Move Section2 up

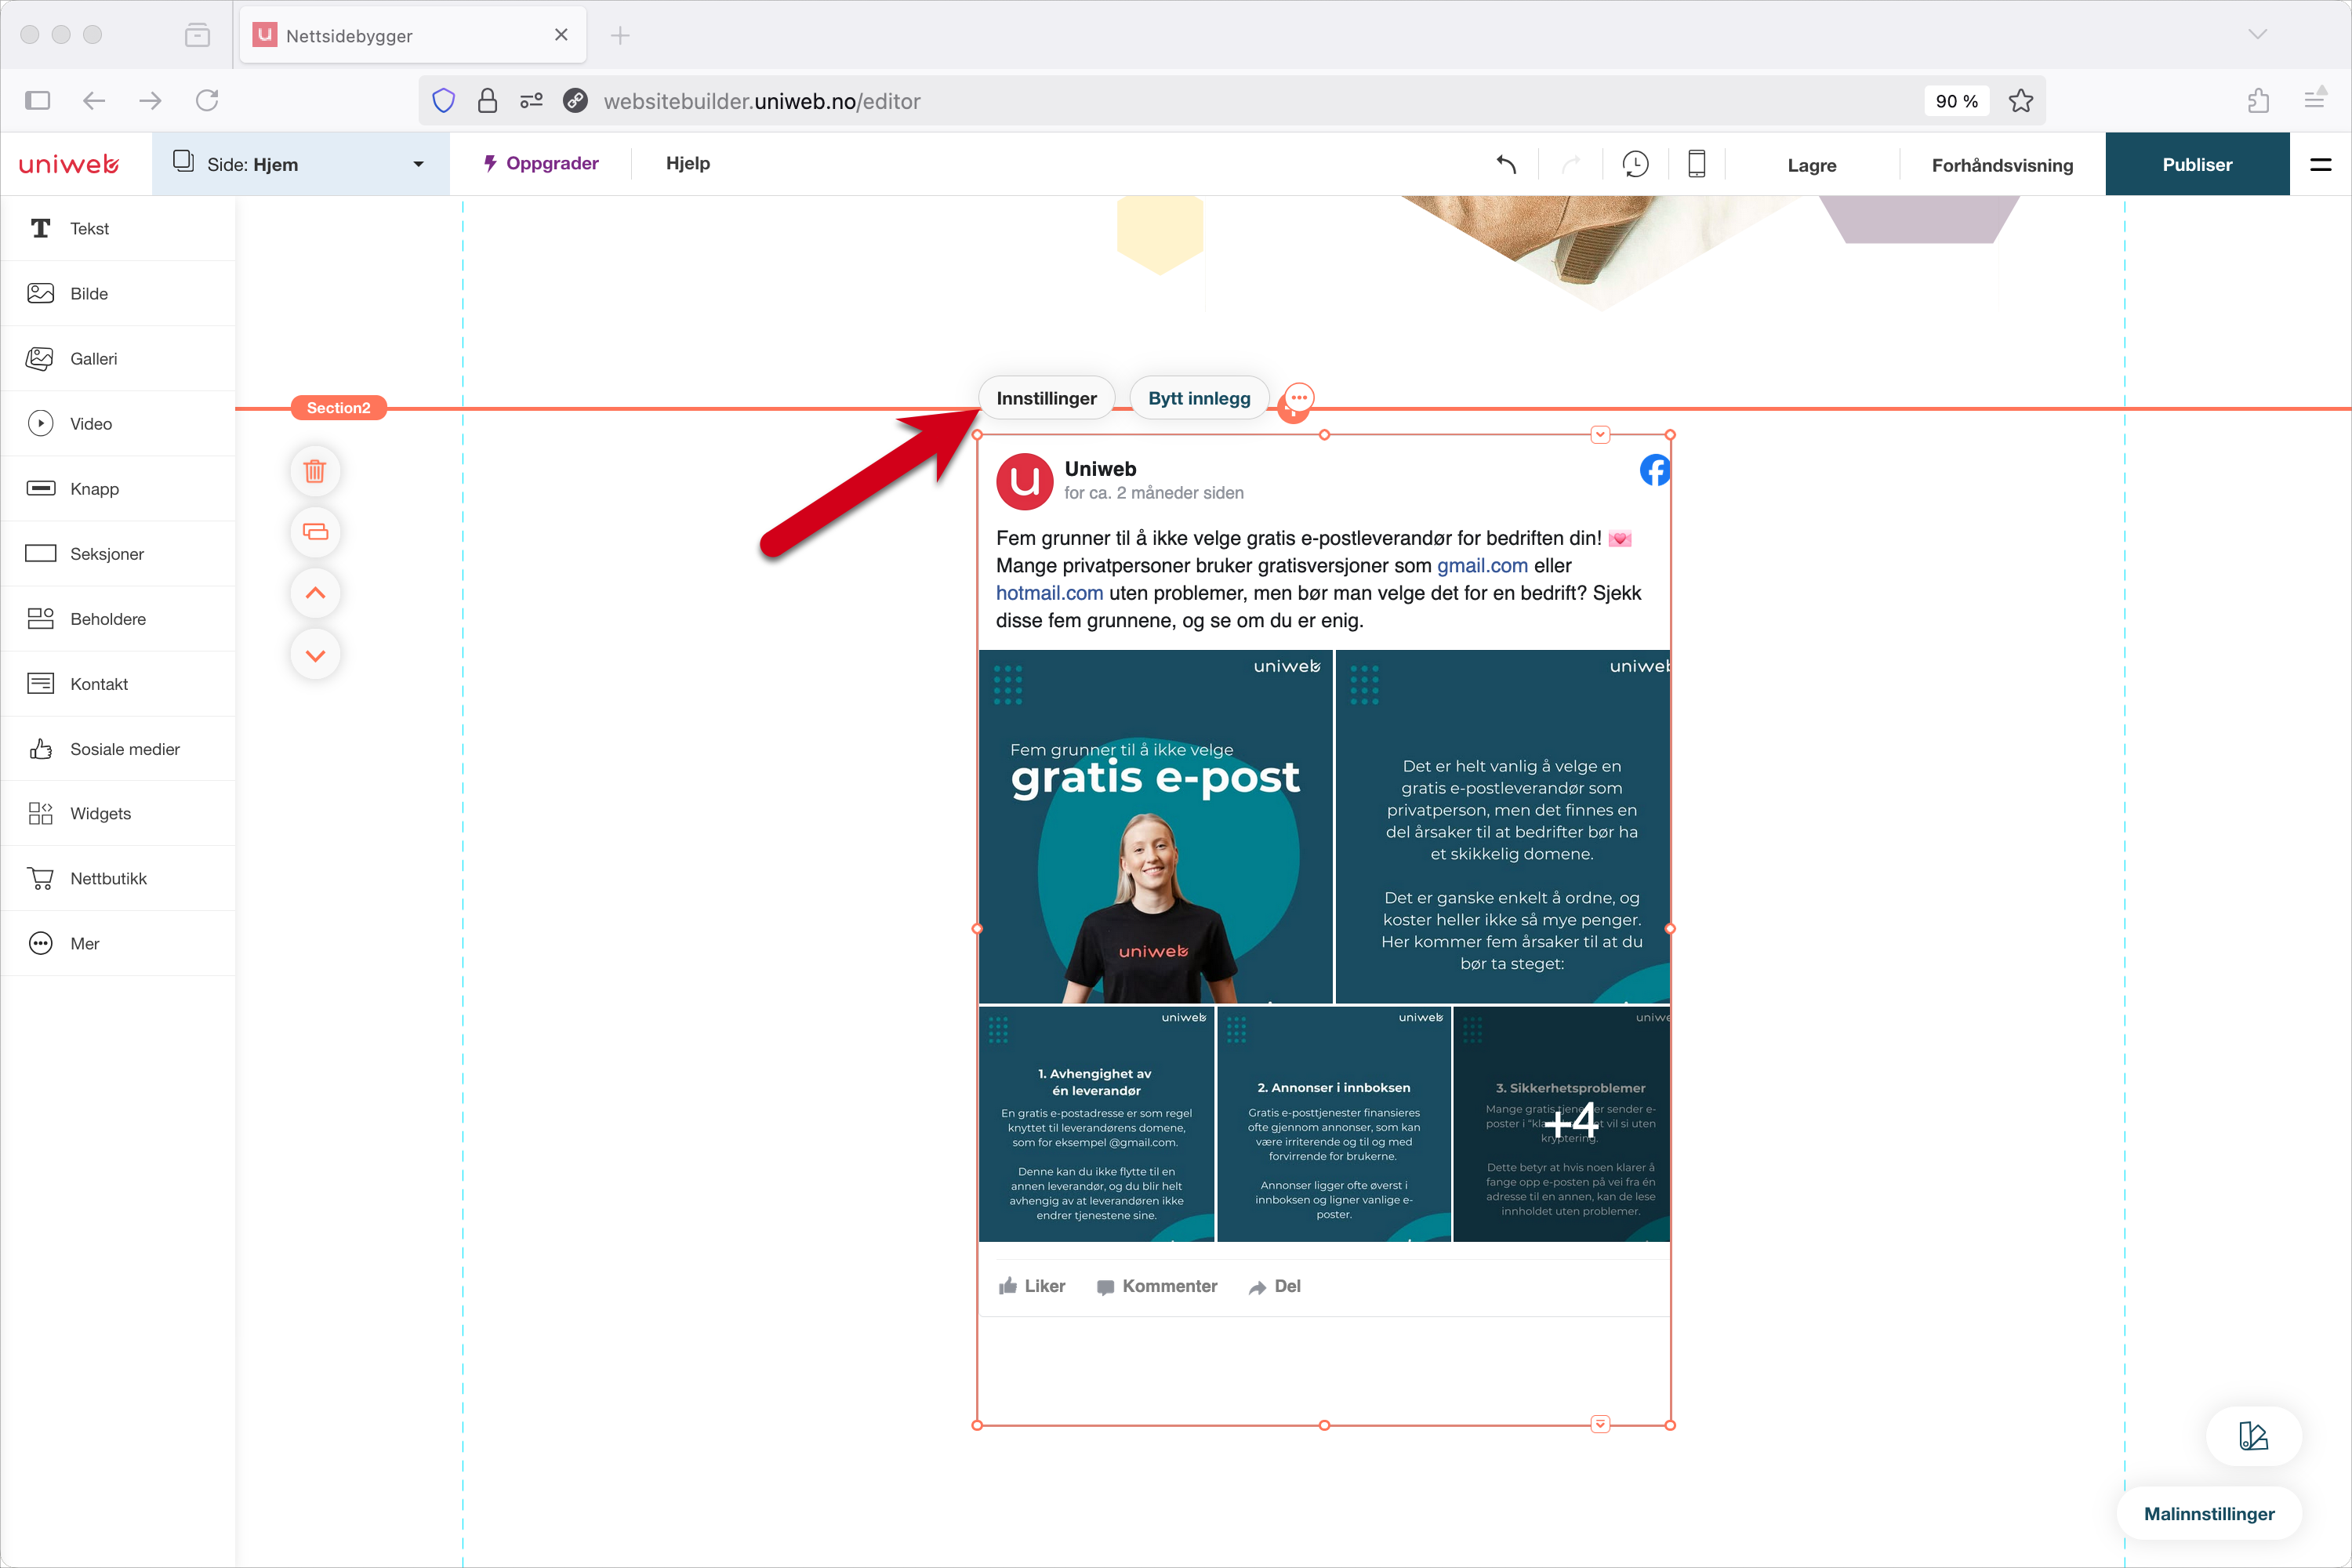coord(315,593)
